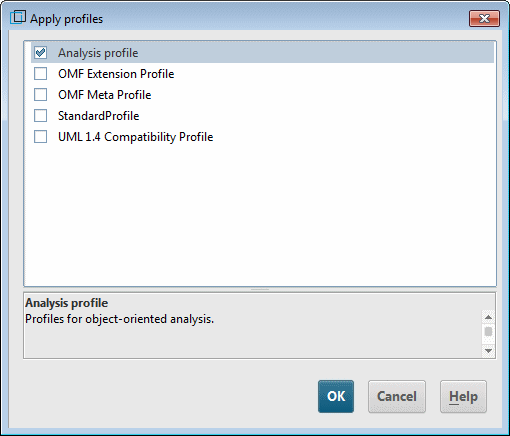Screen dimensions: 510x436
Task: Enable the OMF Extension Profile checkbox
Action: click(x=40, y=74)
